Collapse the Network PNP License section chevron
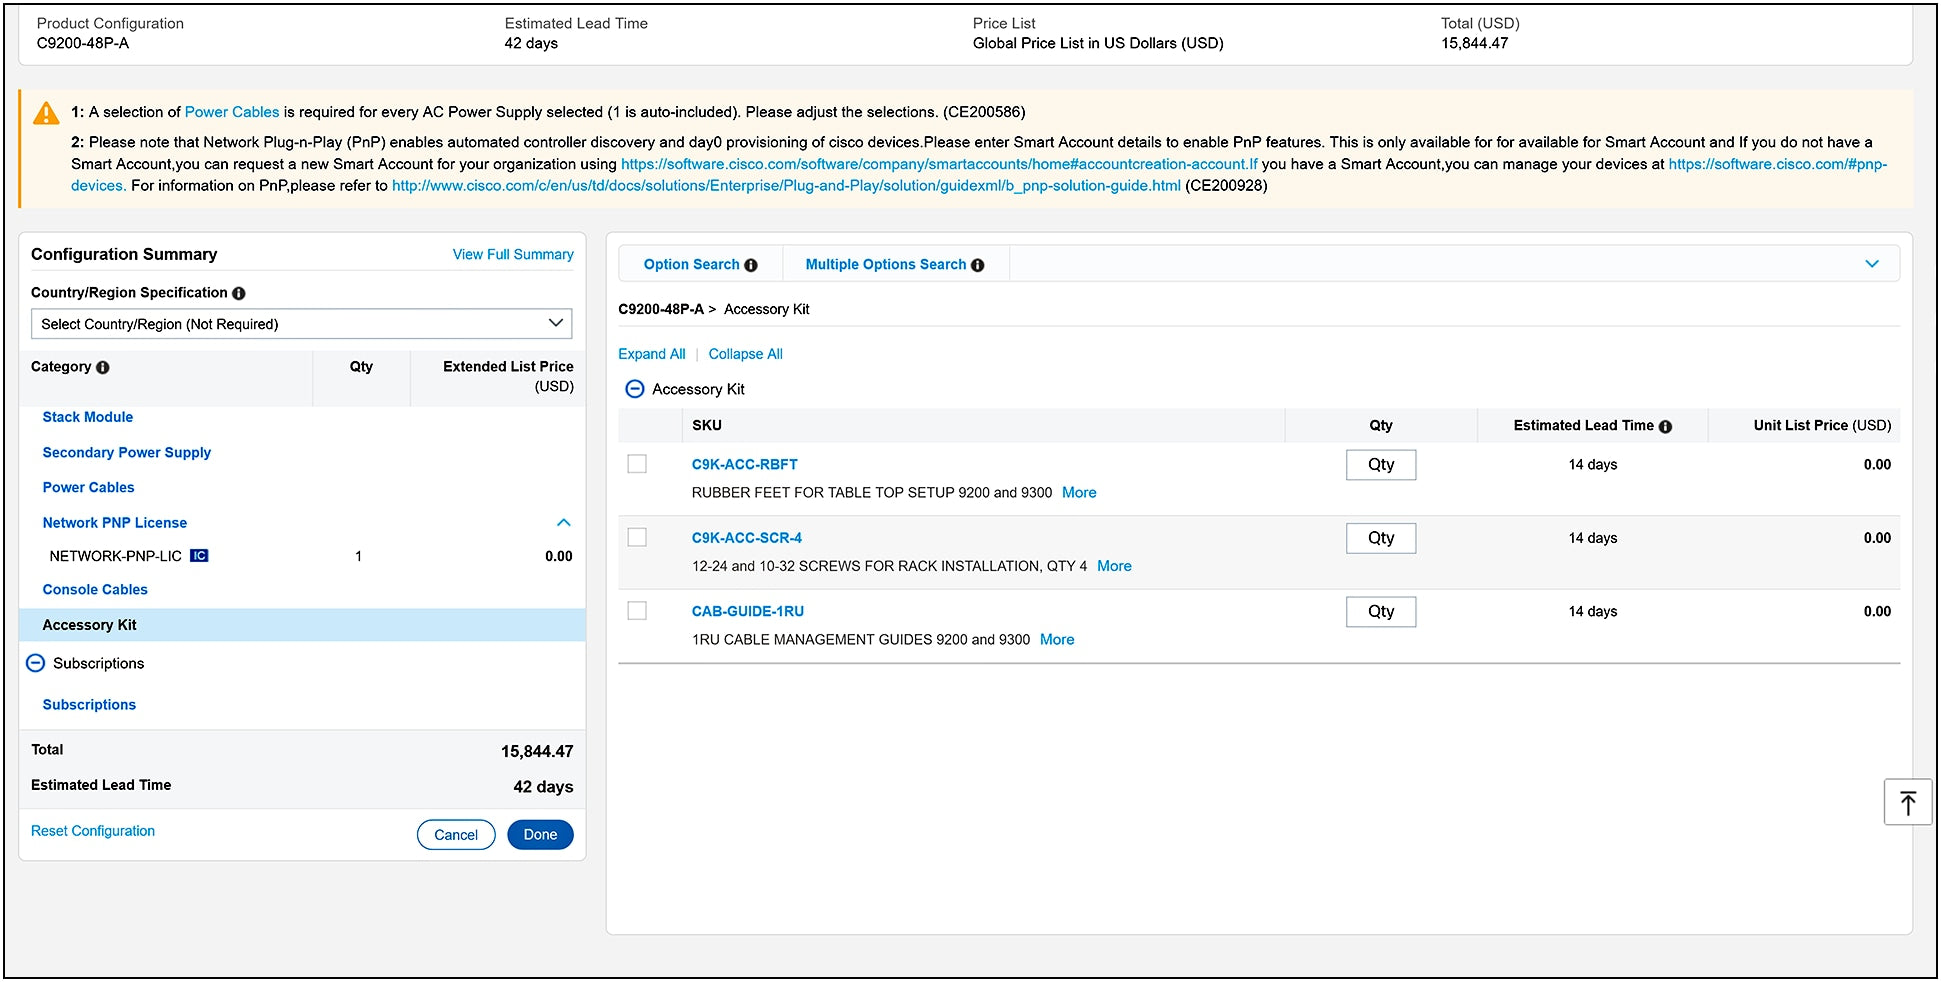This screenshot has width=1941, height=982. click(564, 522)
